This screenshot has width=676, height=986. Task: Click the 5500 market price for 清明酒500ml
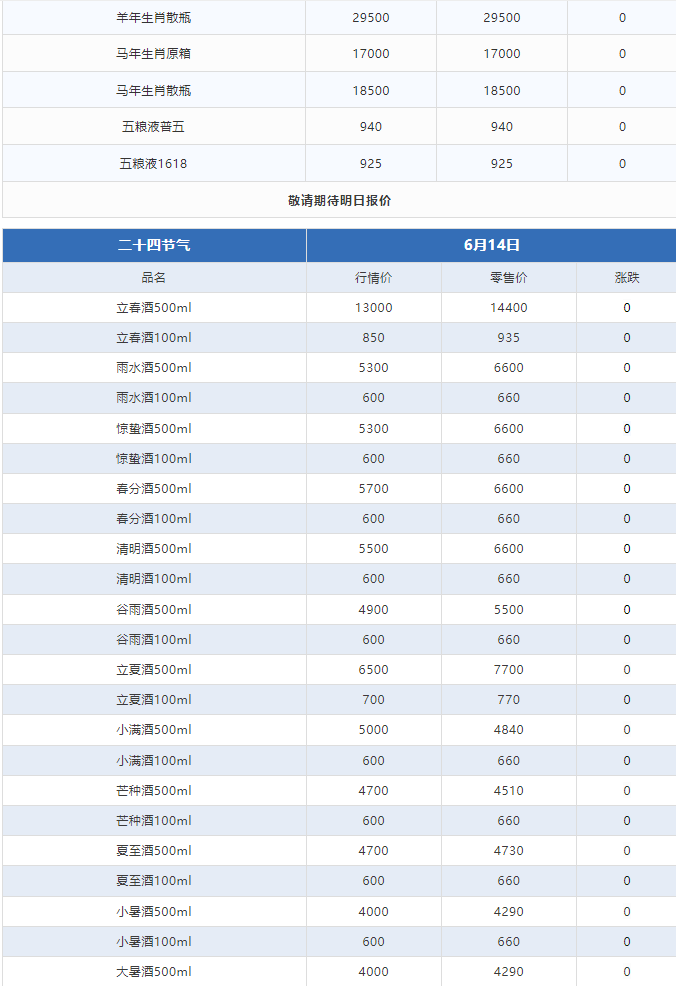(374, 548)
